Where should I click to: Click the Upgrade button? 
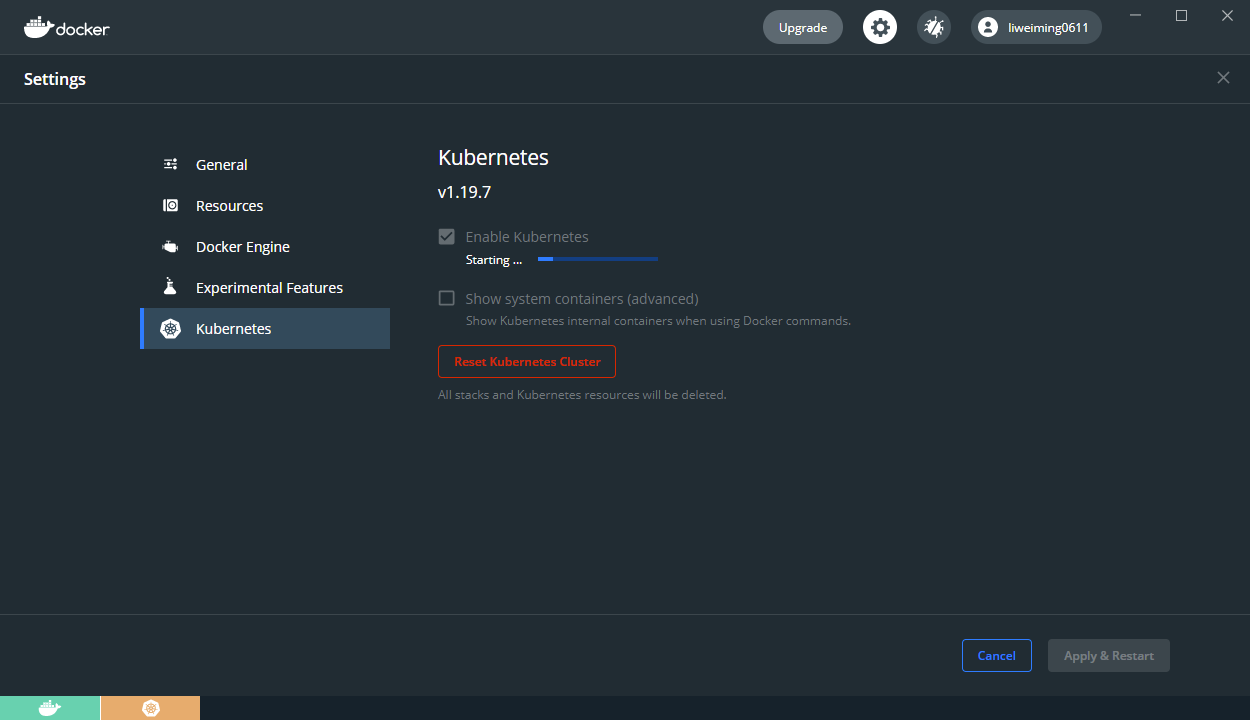pos(802,28)
